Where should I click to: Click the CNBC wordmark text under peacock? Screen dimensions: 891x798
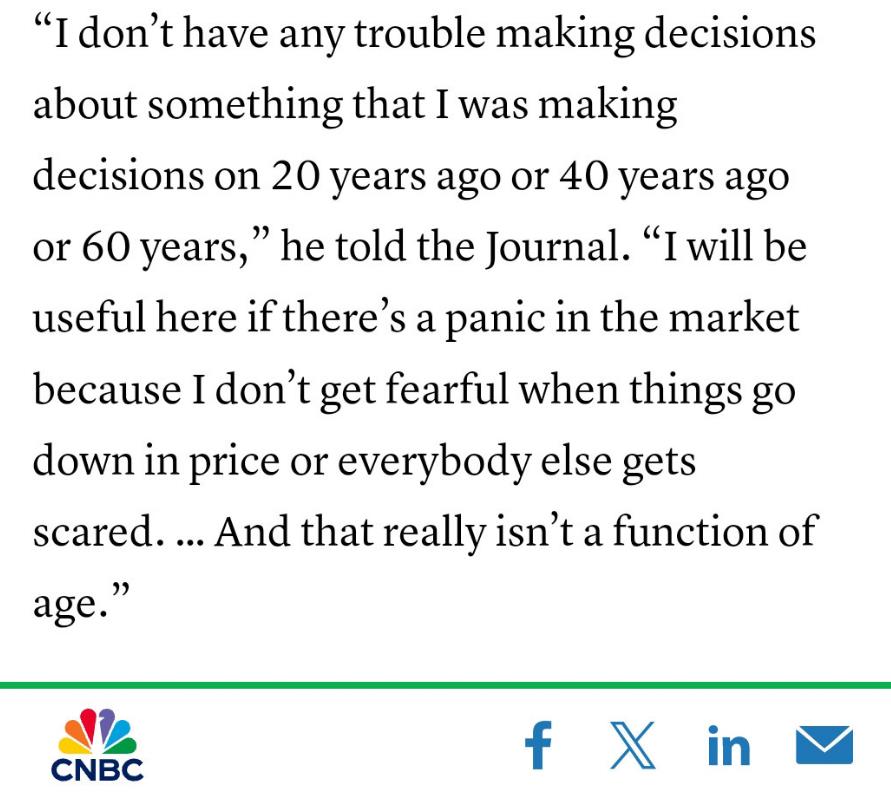pos(97,770)
